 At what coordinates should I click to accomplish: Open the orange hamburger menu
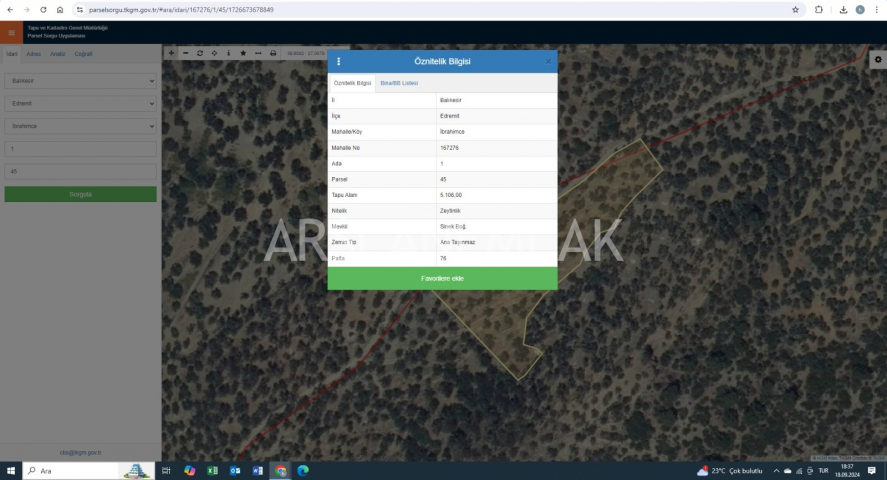12,32
